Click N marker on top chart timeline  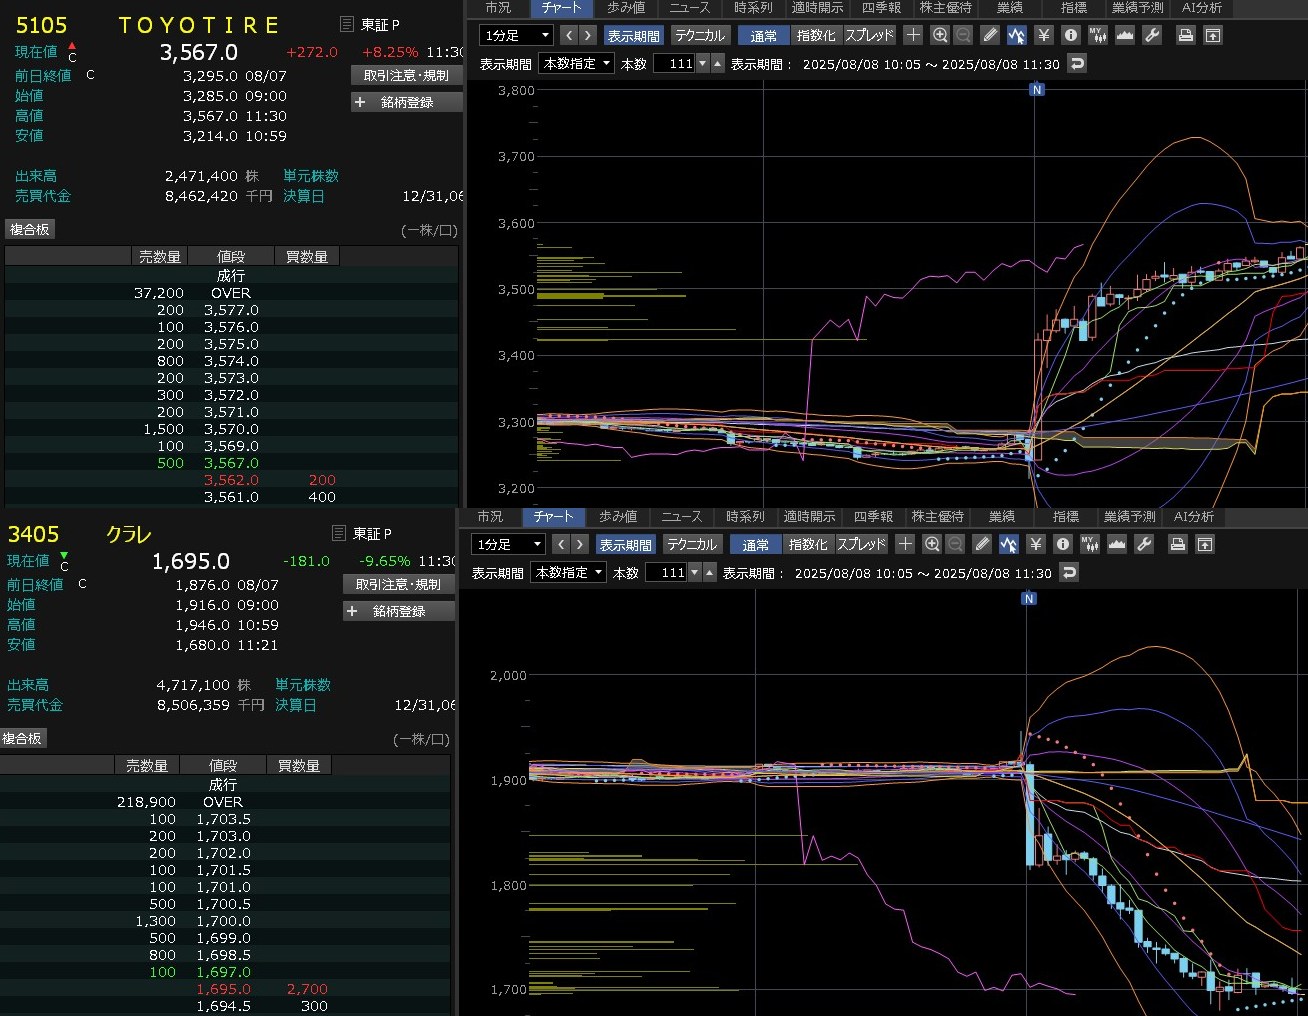(x=1037, y=89)
